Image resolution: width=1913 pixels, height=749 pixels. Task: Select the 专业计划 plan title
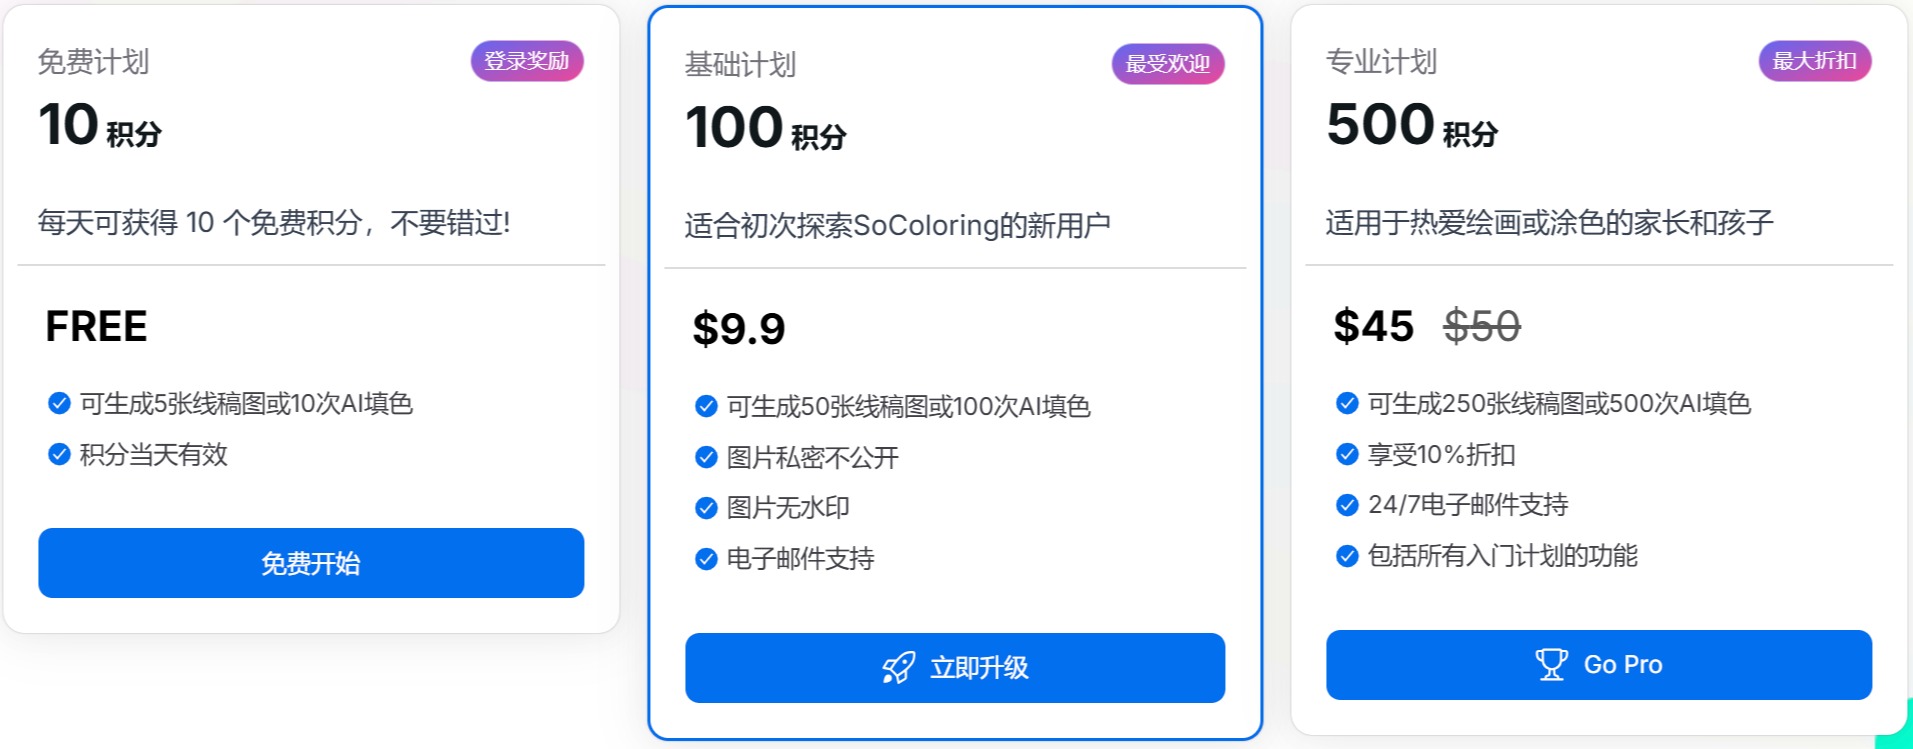(x=1380, y=61)
